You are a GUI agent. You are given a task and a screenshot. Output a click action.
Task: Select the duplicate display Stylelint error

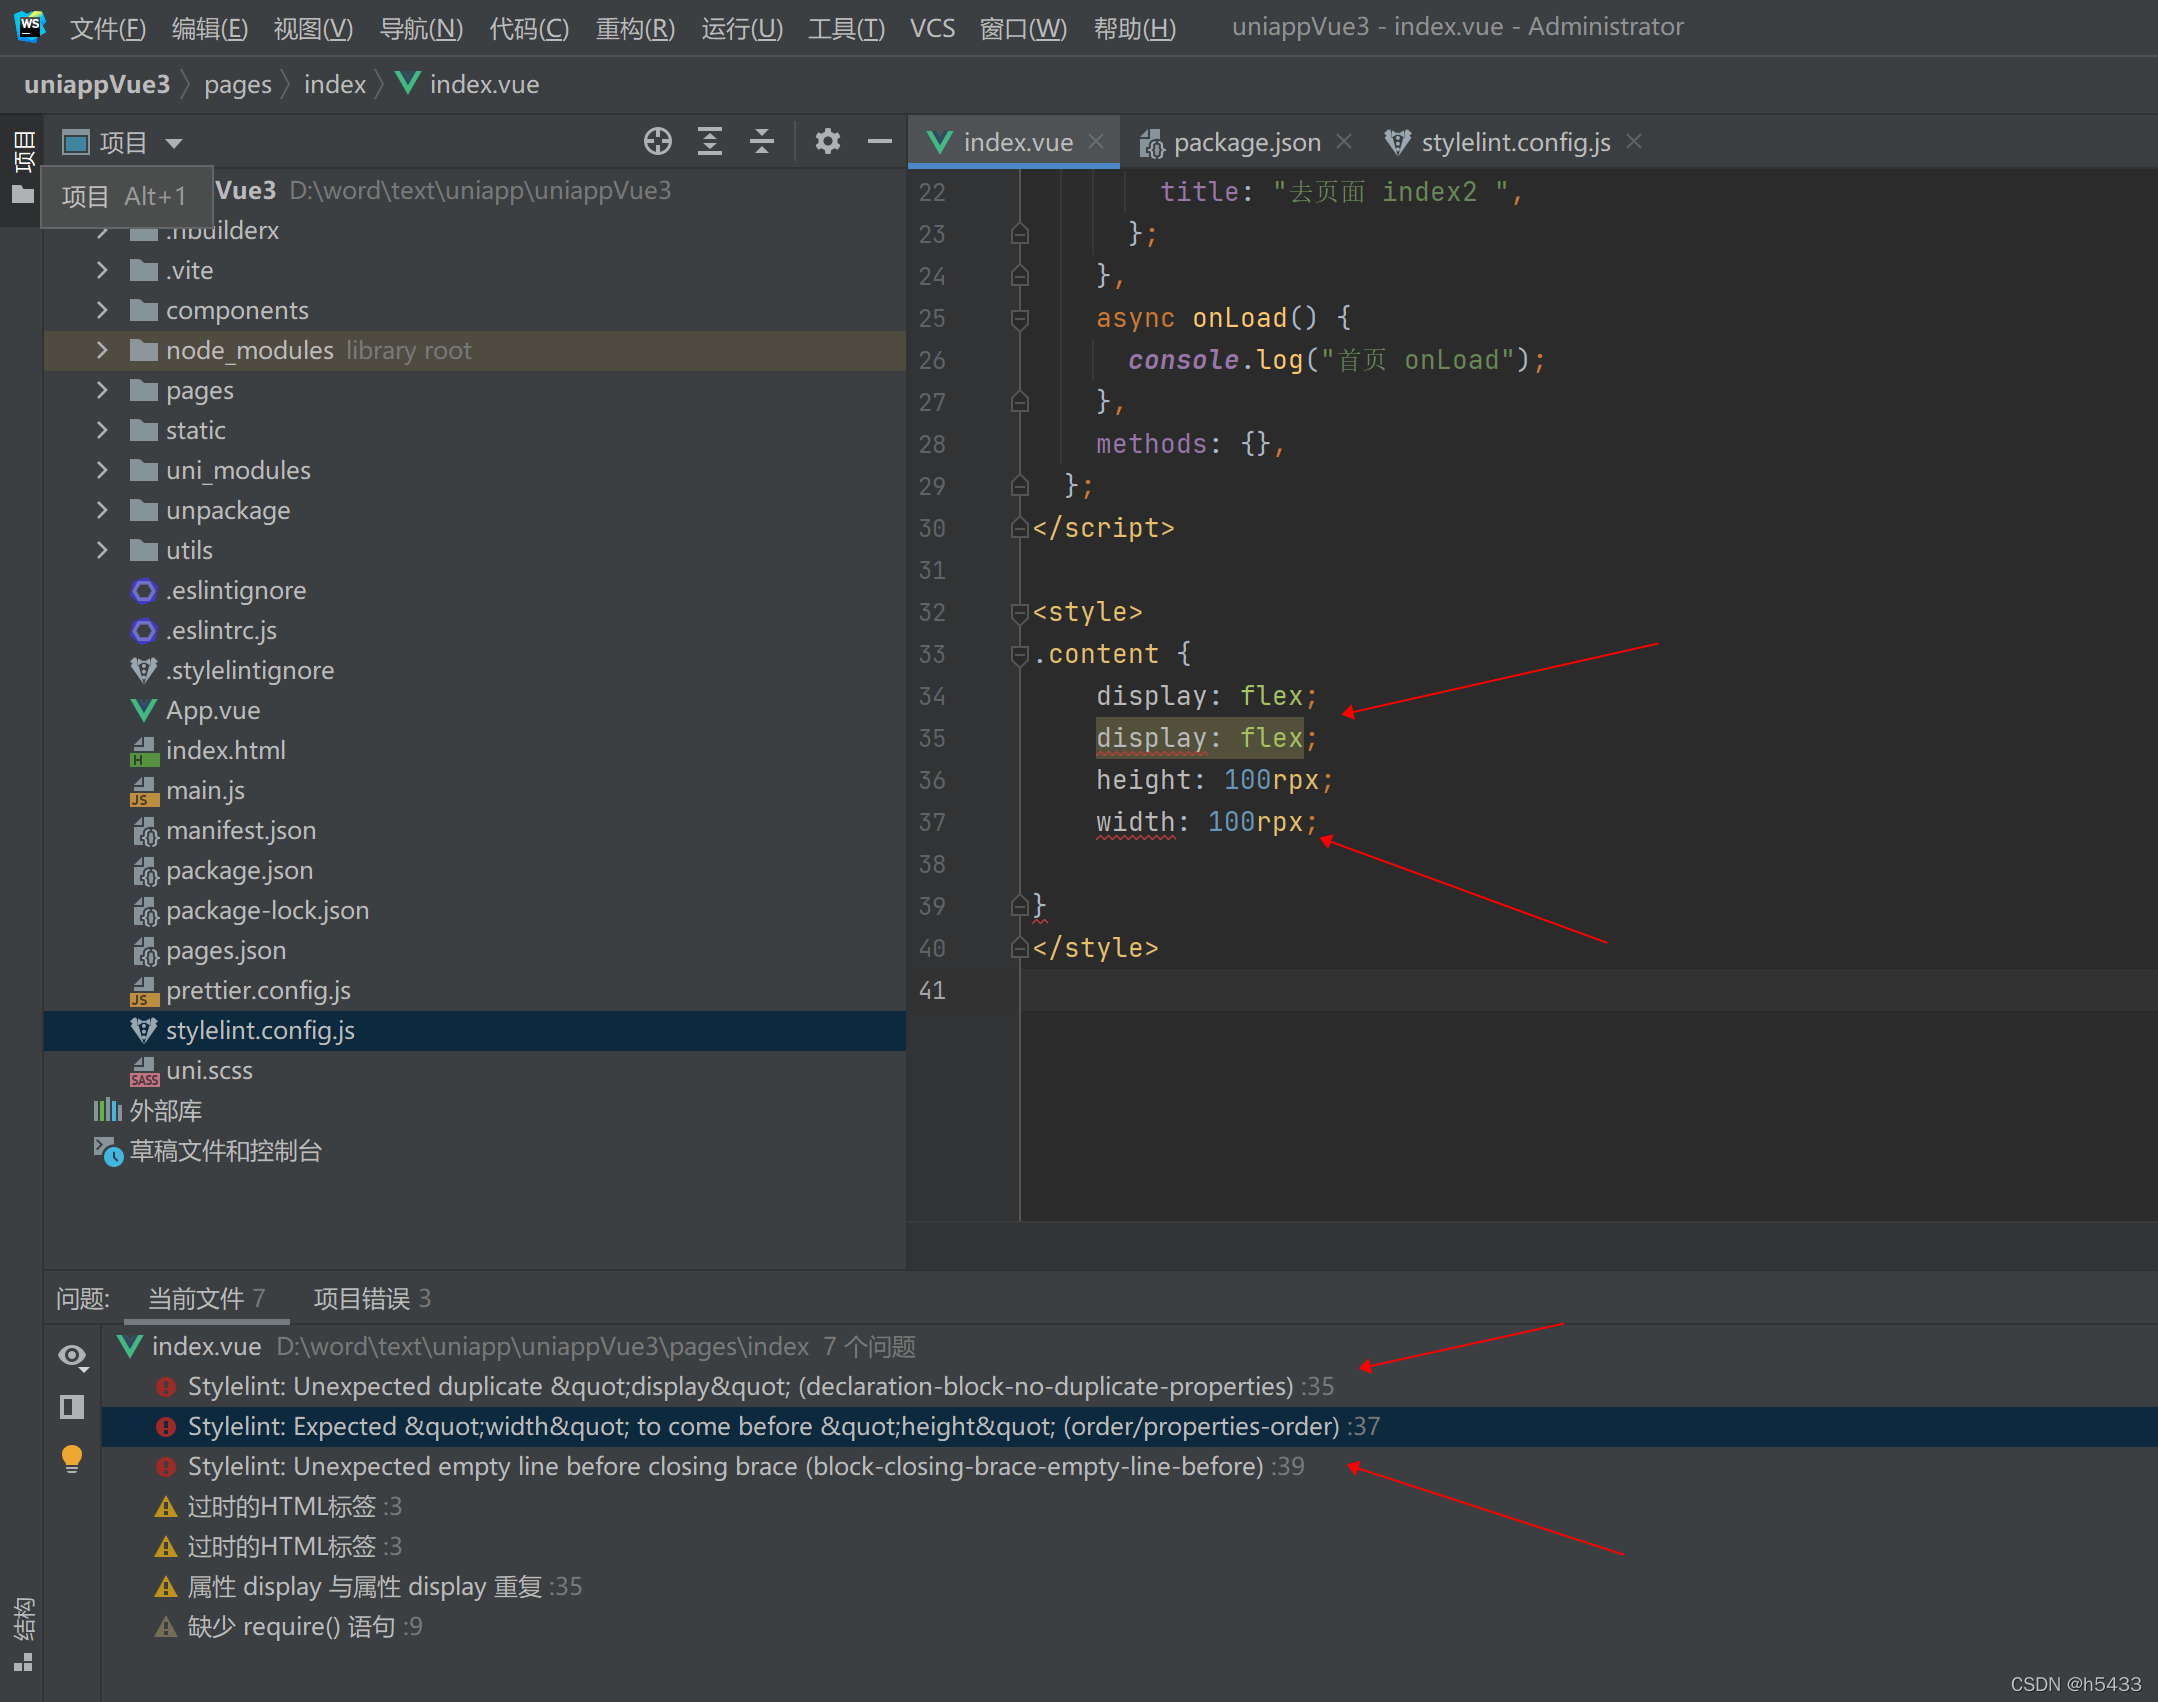(740, 1386)
